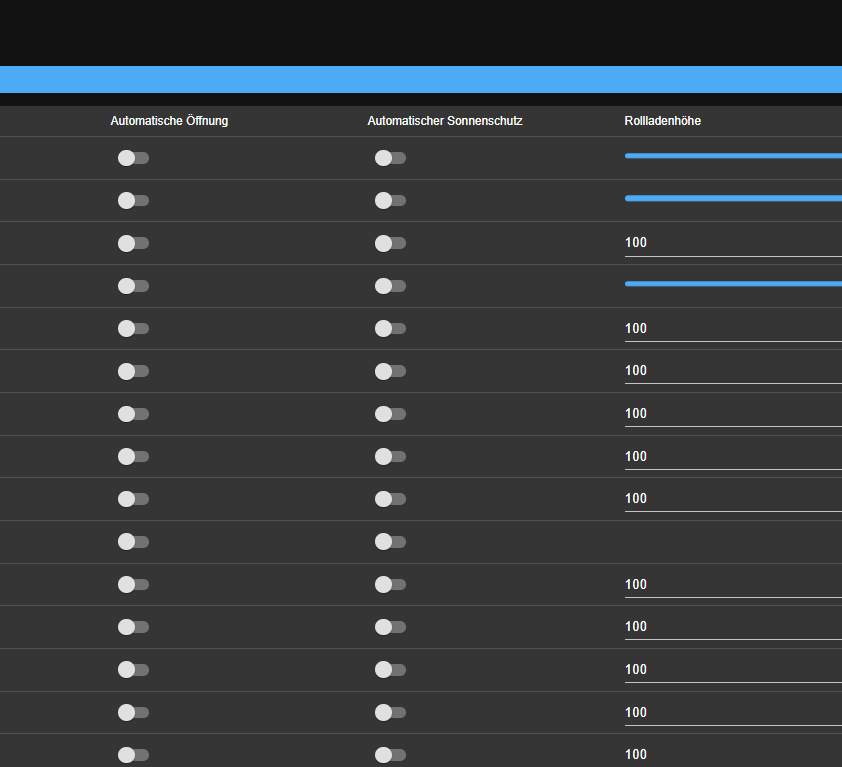Toggle Automatischer Sonnenschutz in row without Rollladenhöhe value

point(390,541)
